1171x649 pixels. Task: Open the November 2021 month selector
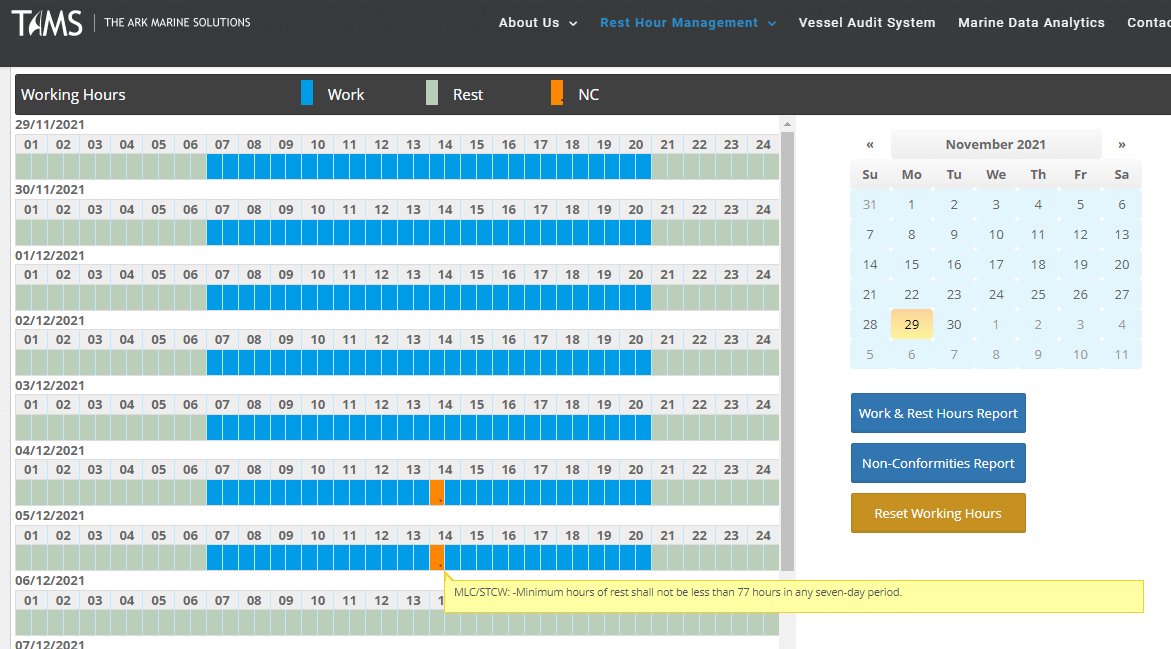coord(995,144)
